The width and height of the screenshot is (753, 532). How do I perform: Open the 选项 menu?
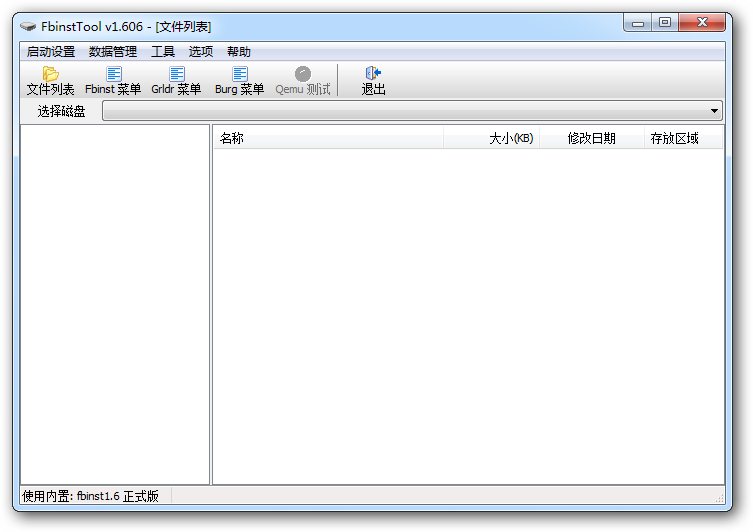coord(201,51)
